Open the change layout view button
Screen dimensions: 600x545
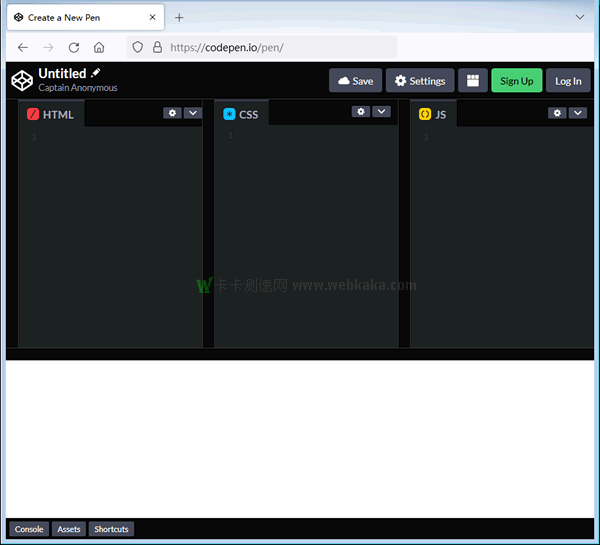tap(472, 81)
